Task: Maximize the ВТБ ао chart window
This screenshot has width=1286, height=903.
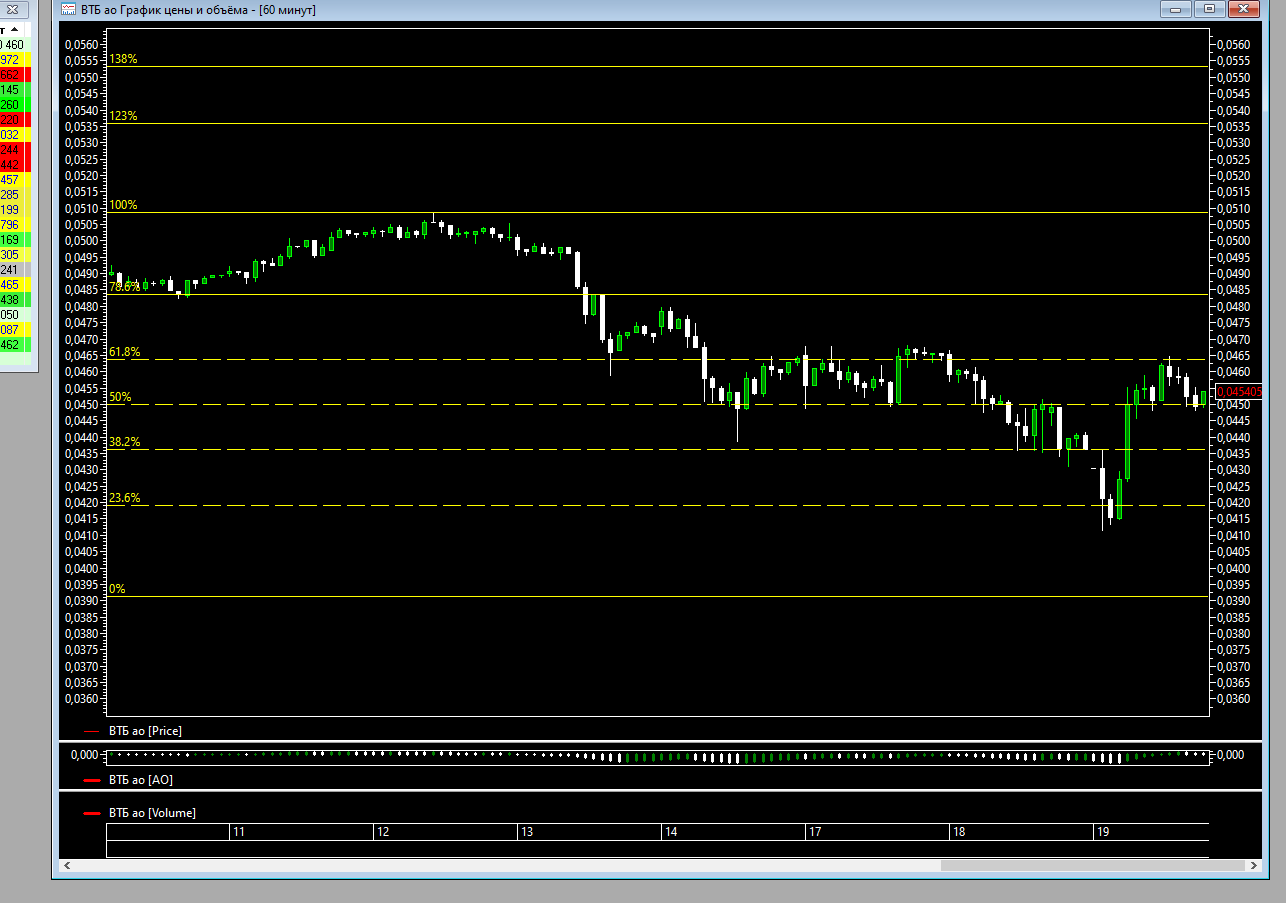Action: click(1209, 9)
